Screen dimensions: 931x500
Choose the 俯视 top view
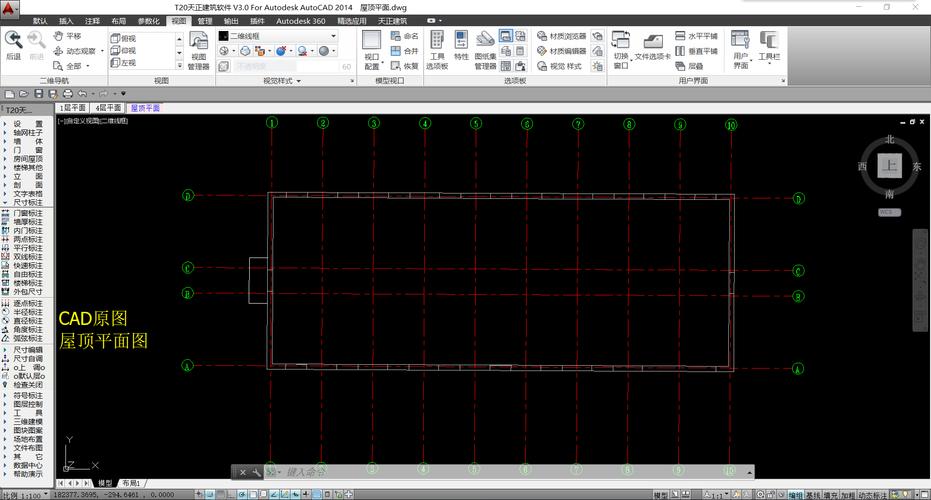(124, 39)
